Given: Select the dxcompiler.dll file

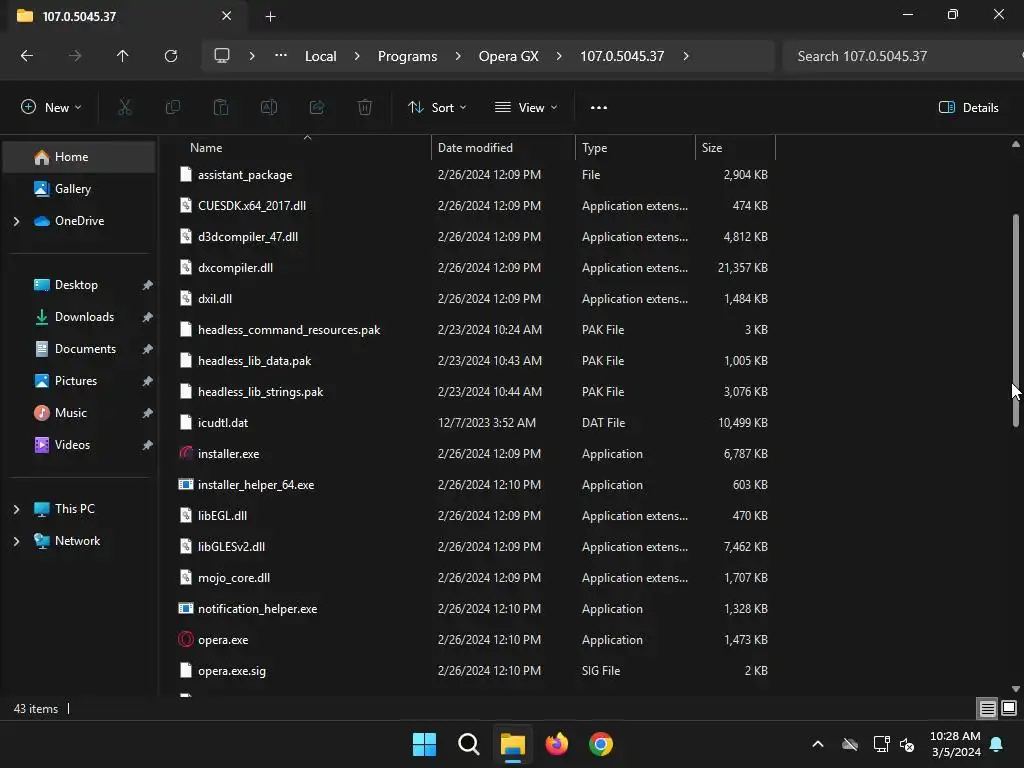Looking at the screenshot, I should pyautogui.click(x=473, y=268).
